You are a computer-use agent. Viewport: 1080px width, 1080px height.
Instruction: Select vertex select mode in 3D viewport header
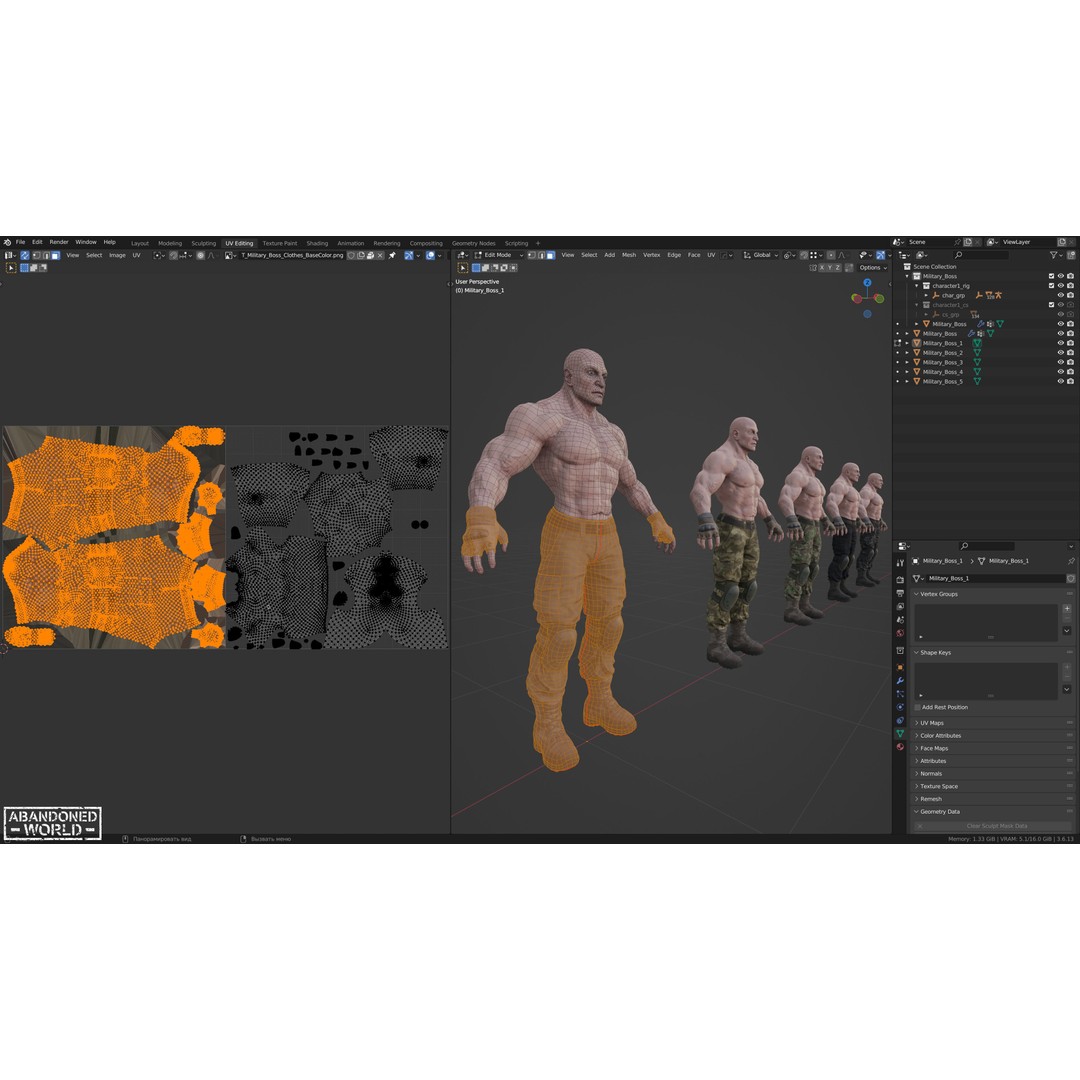(x=531, y=255)
